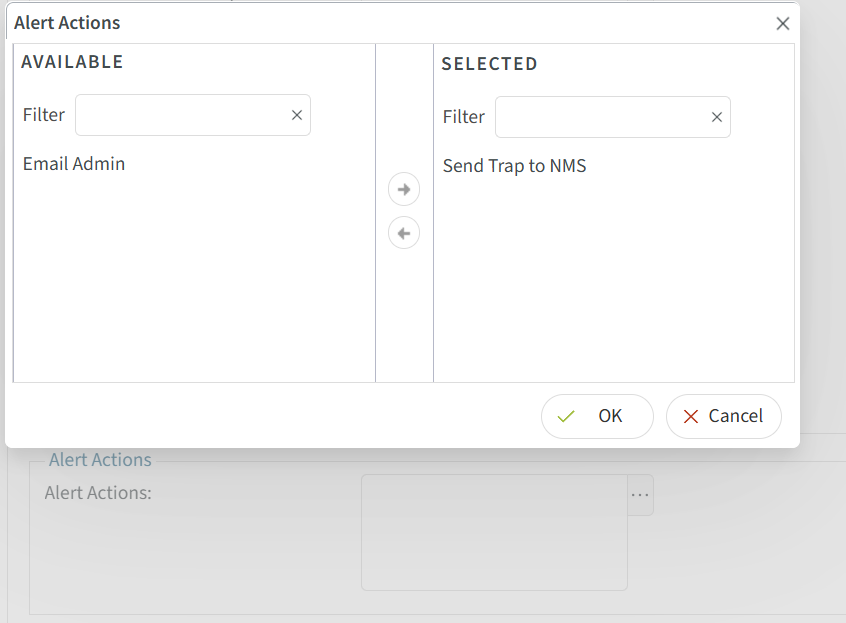Image resolution: width=846 pixels, height=623 pixels.
Task: Open the Alert Actions browse ellipsis button
Action: pos(639,495)
